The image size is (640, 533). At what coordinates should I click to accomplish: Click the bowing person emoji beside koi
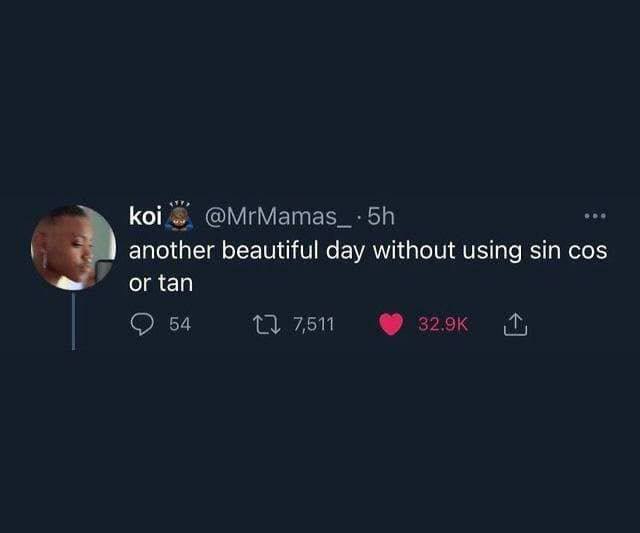pyautogui.click(x=178, y=216)
